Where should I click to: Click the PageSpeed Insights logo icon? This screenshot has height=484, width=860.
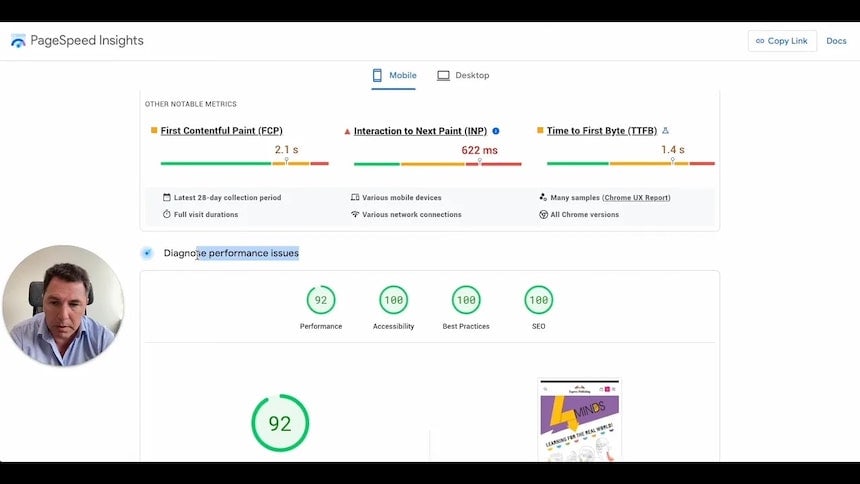18,41
